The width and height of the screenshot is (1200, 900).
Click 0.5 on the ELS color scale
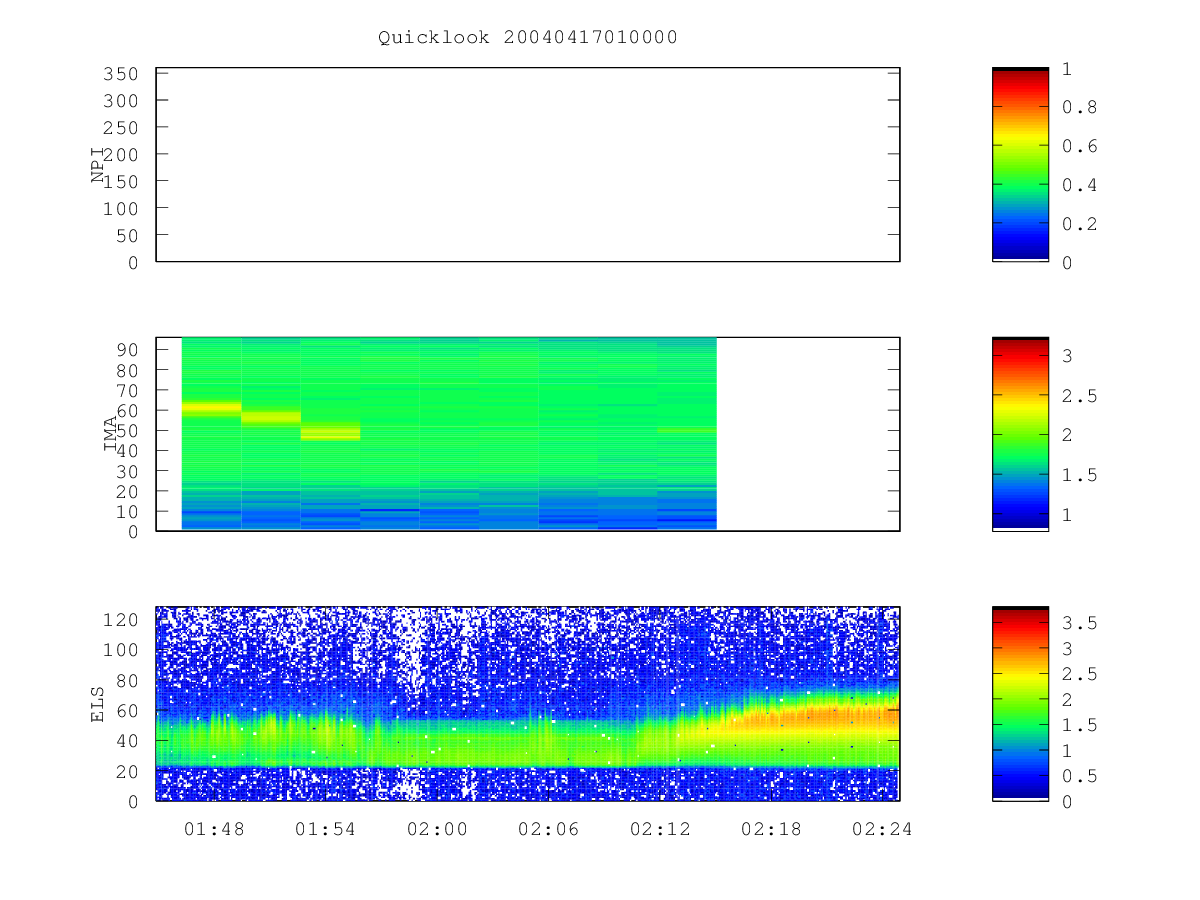(x=1079, y=776)
